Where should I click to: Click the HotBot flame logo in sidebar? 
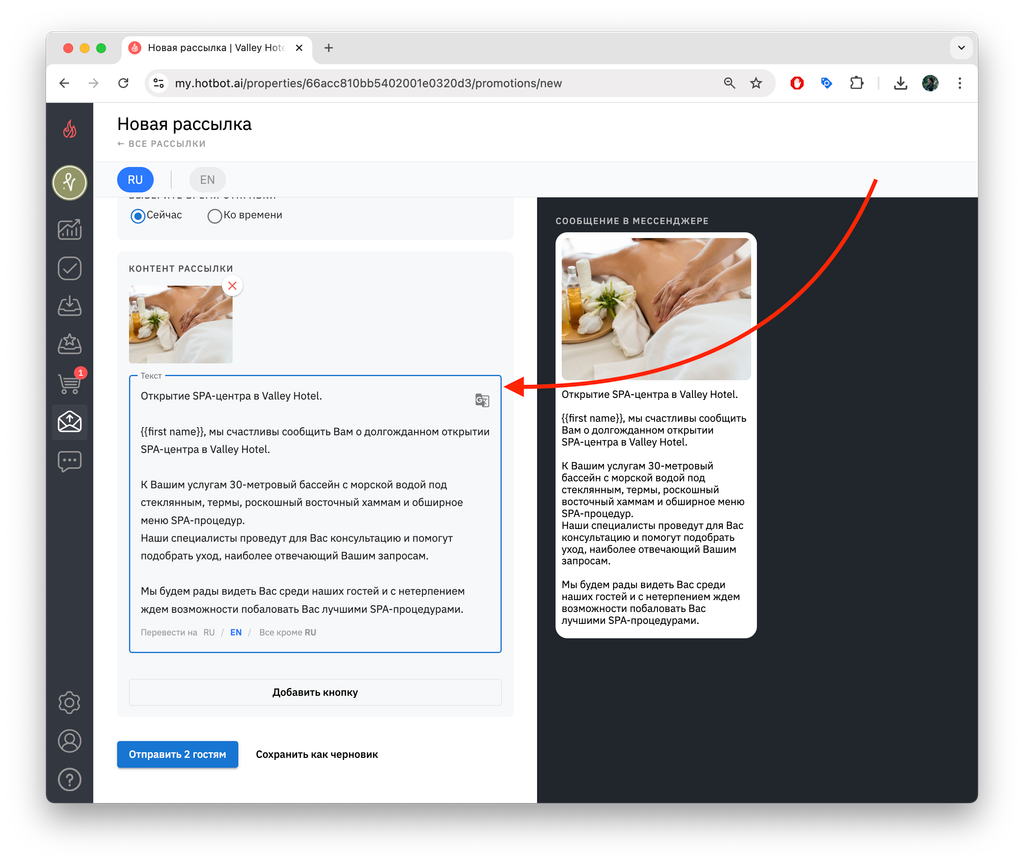coord(70,129)
